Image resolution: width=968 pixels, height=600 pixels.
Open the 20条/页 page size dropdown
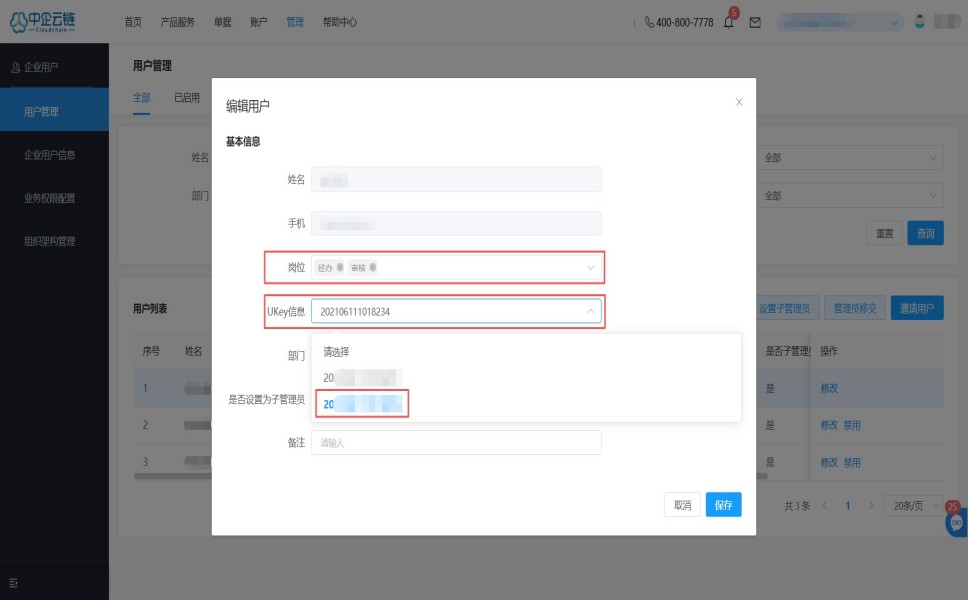914,506
